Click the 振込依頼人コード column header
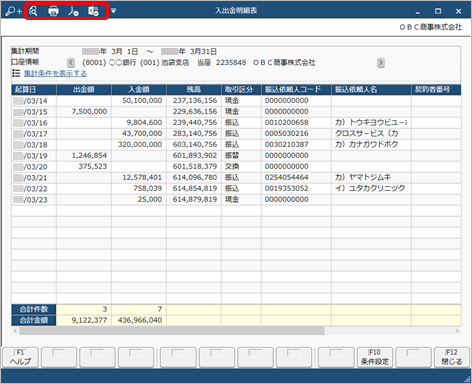 point(296,90)
